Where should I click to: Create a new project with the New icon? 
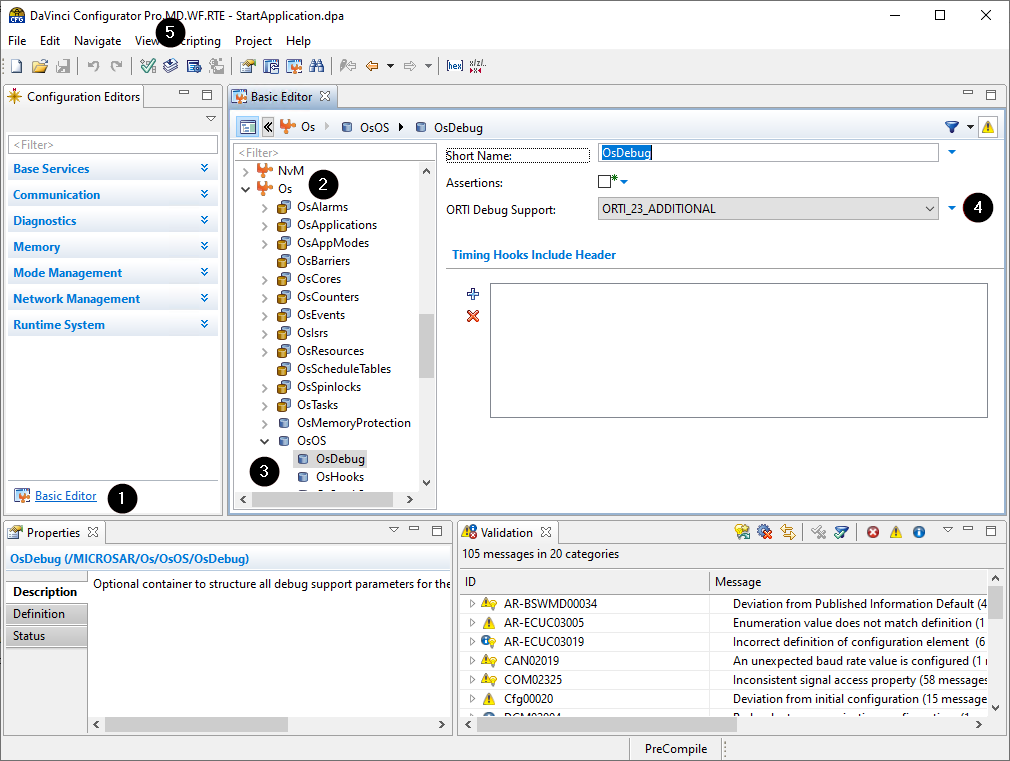point(17,66)
